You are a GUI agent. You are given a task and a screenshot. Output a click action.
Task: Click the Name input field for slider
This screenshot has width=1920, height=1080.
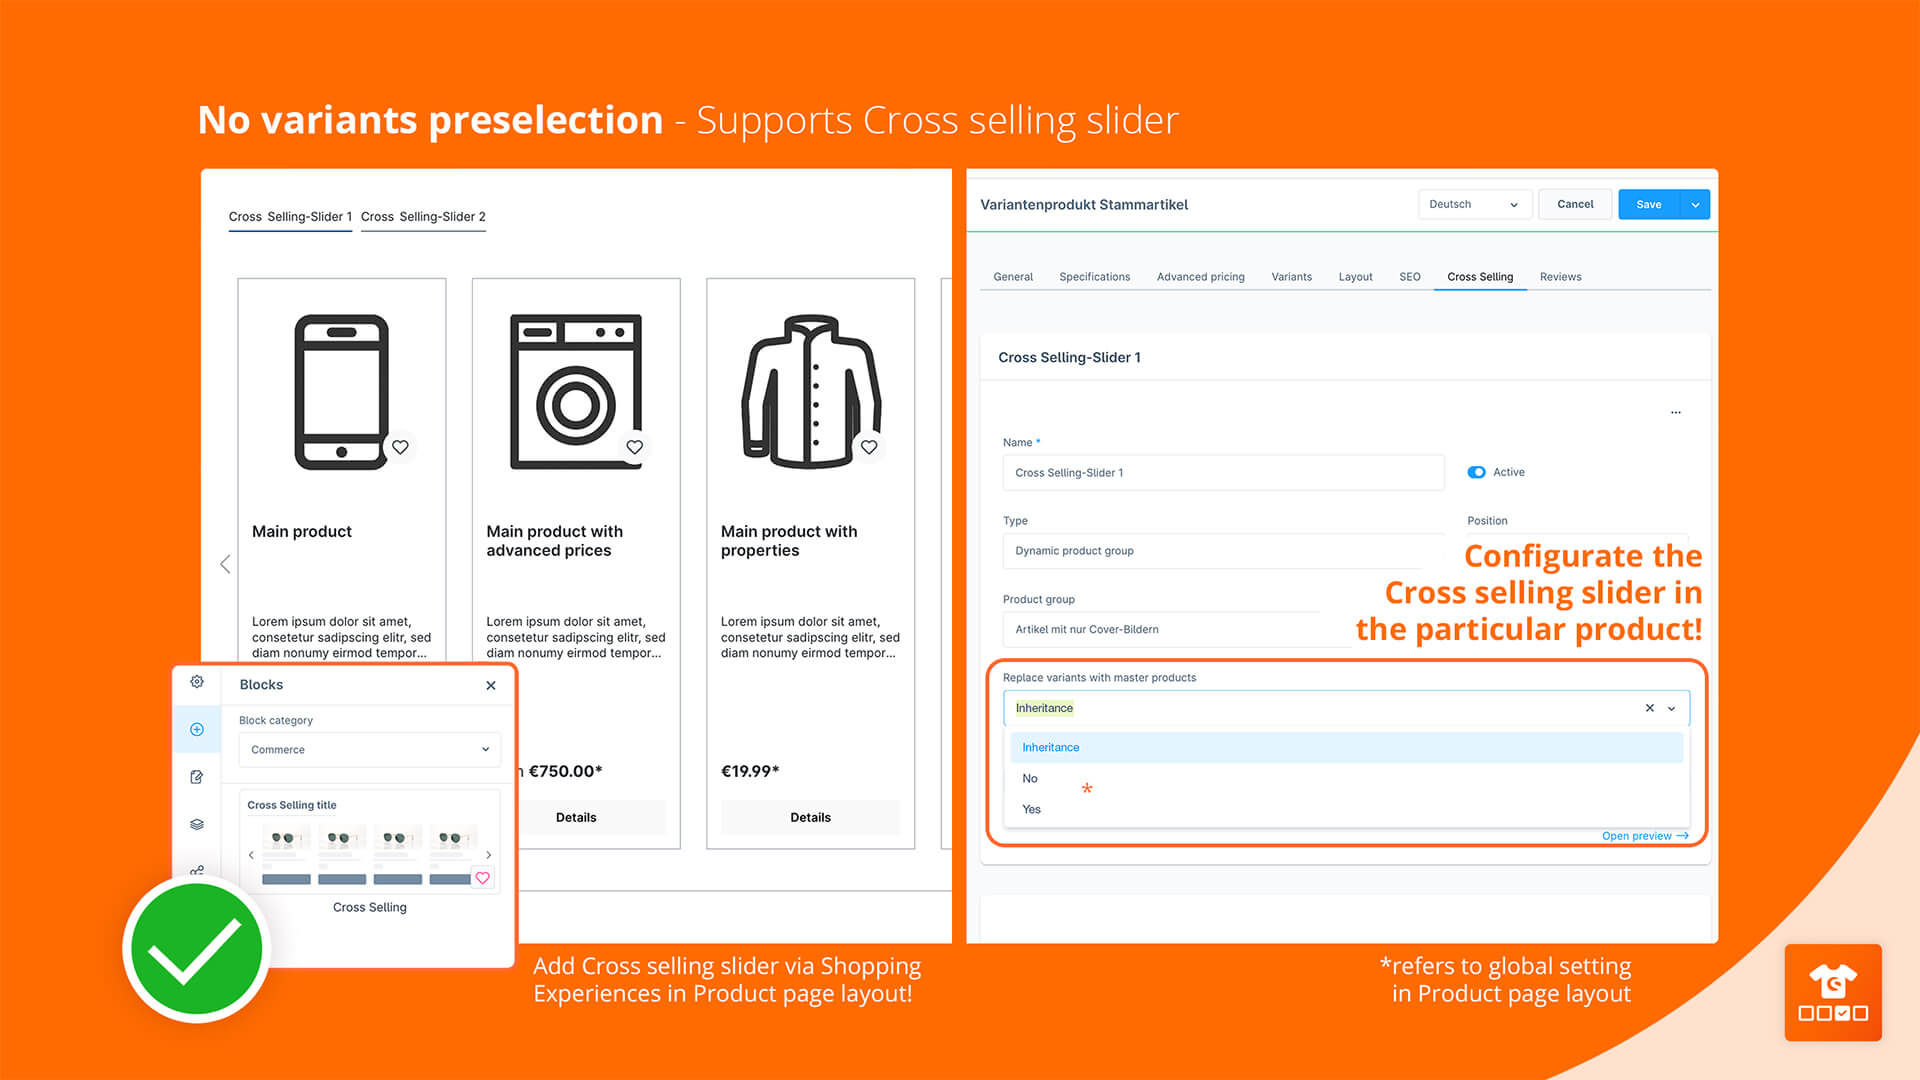point(1226,471)
